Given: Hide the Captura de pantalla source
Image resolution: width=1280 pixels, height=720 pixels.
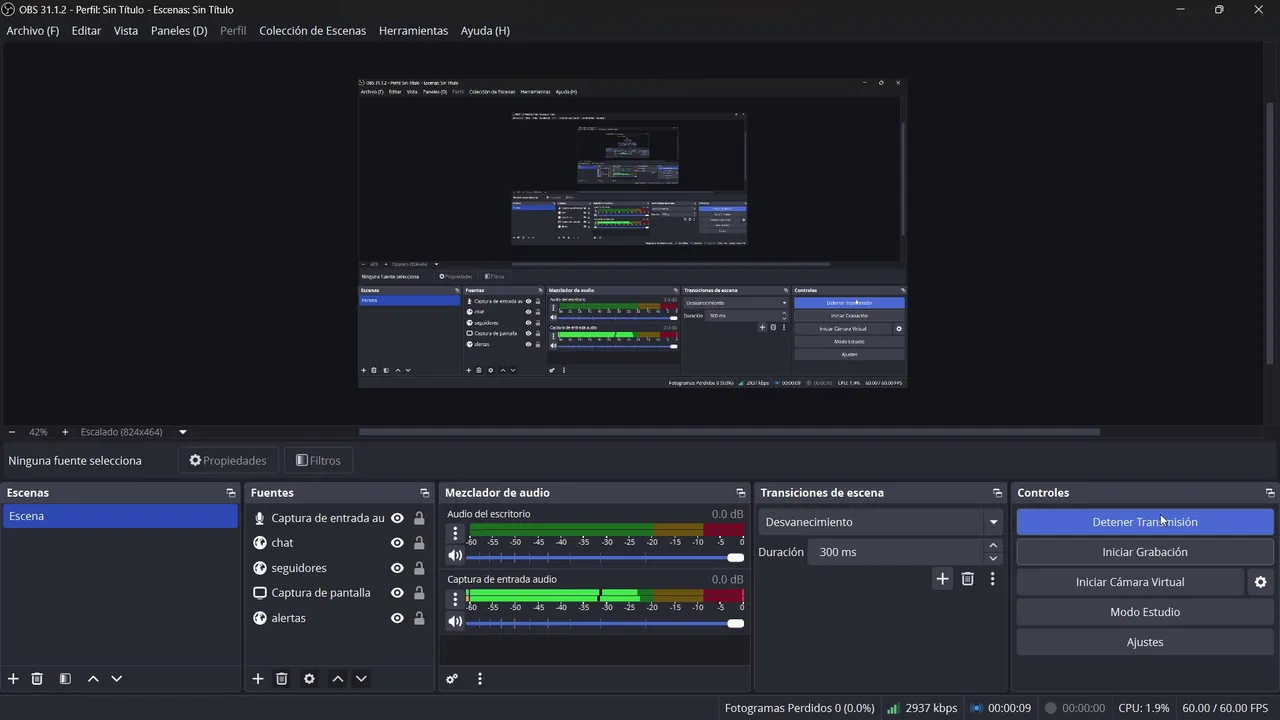Looking at the screenshot, I should (x=397, y=593).
